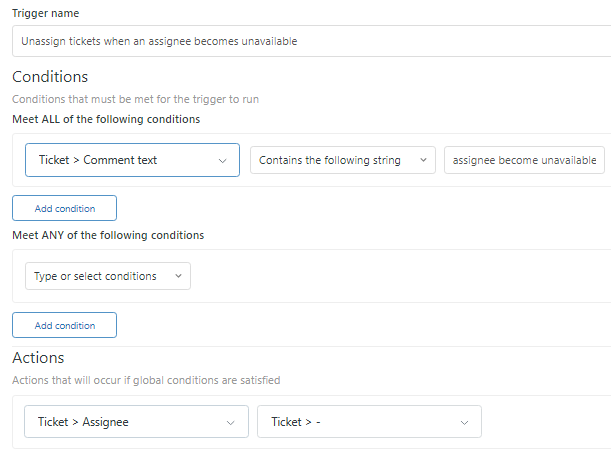The height and width of the screenshot is (457, 611).
Task: Open the Contains the following string operator dropdown
Action: click(x=343, y=160)
